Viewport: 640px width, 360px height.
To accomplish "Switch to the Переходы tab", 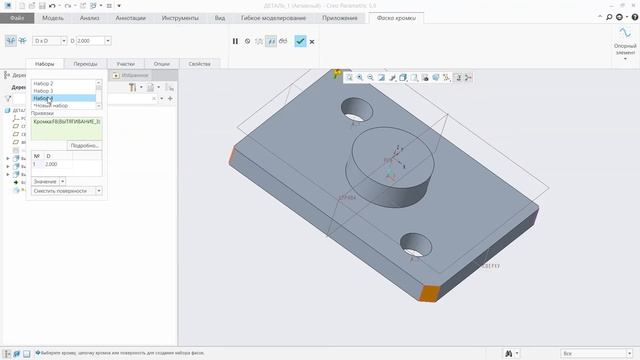I will pos(85,64).
